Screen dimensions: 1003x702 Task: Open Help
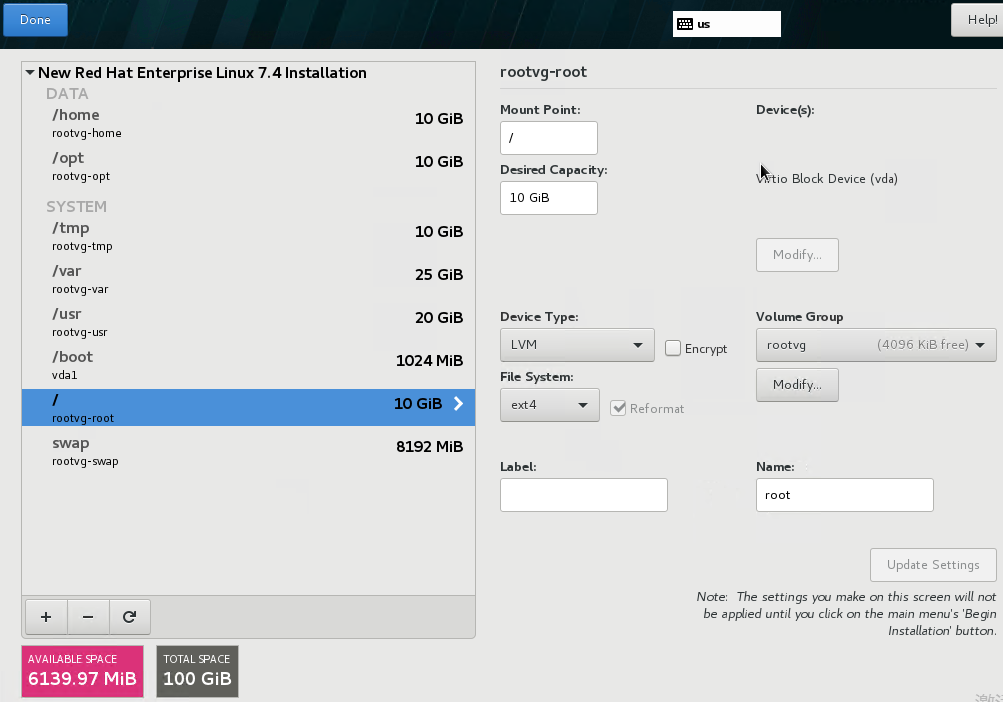(x=977, y=20)
